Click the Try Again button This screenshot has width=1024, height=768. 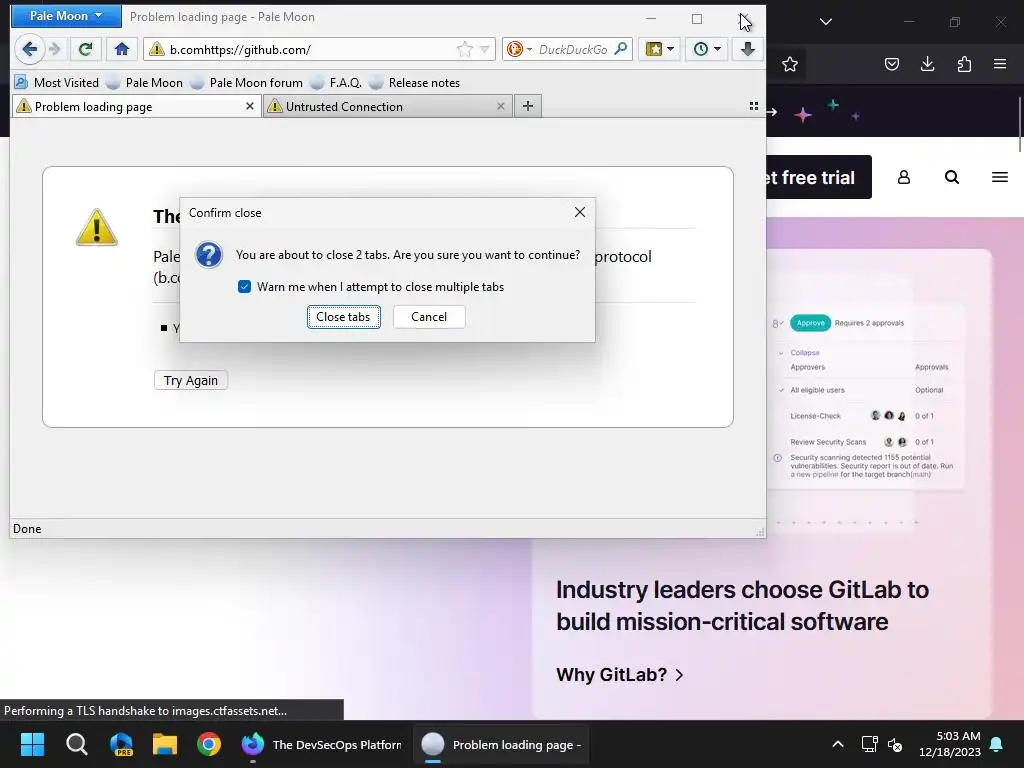(191, 380)
